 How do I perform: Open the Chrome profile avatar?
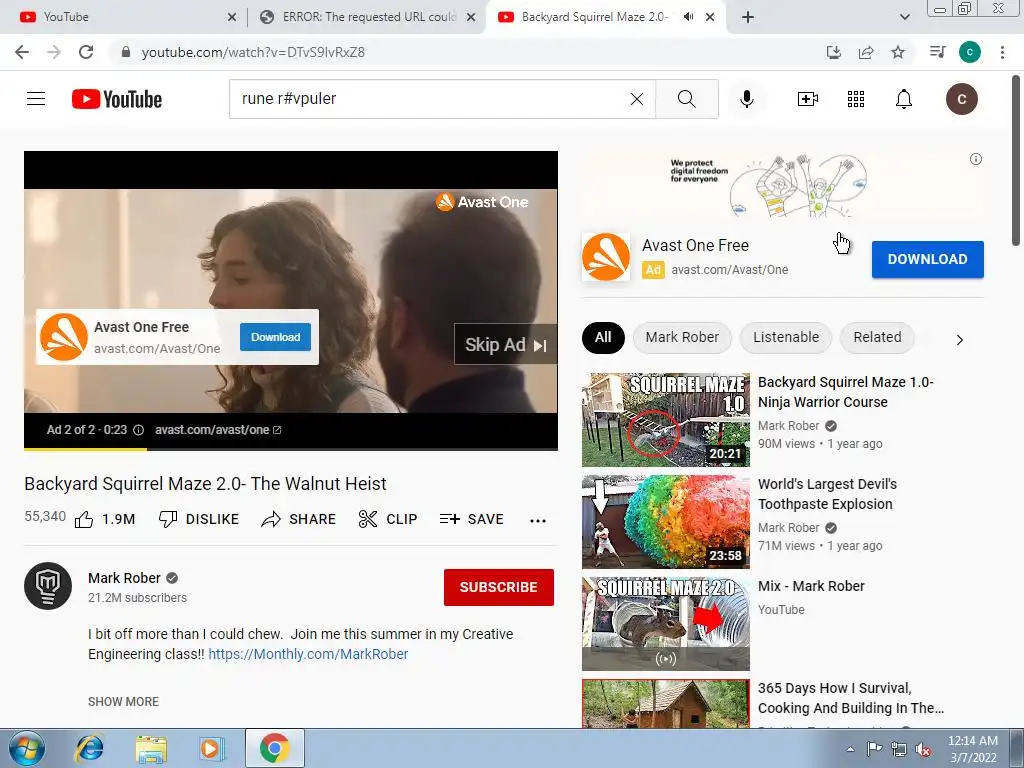tap(970, 52)
